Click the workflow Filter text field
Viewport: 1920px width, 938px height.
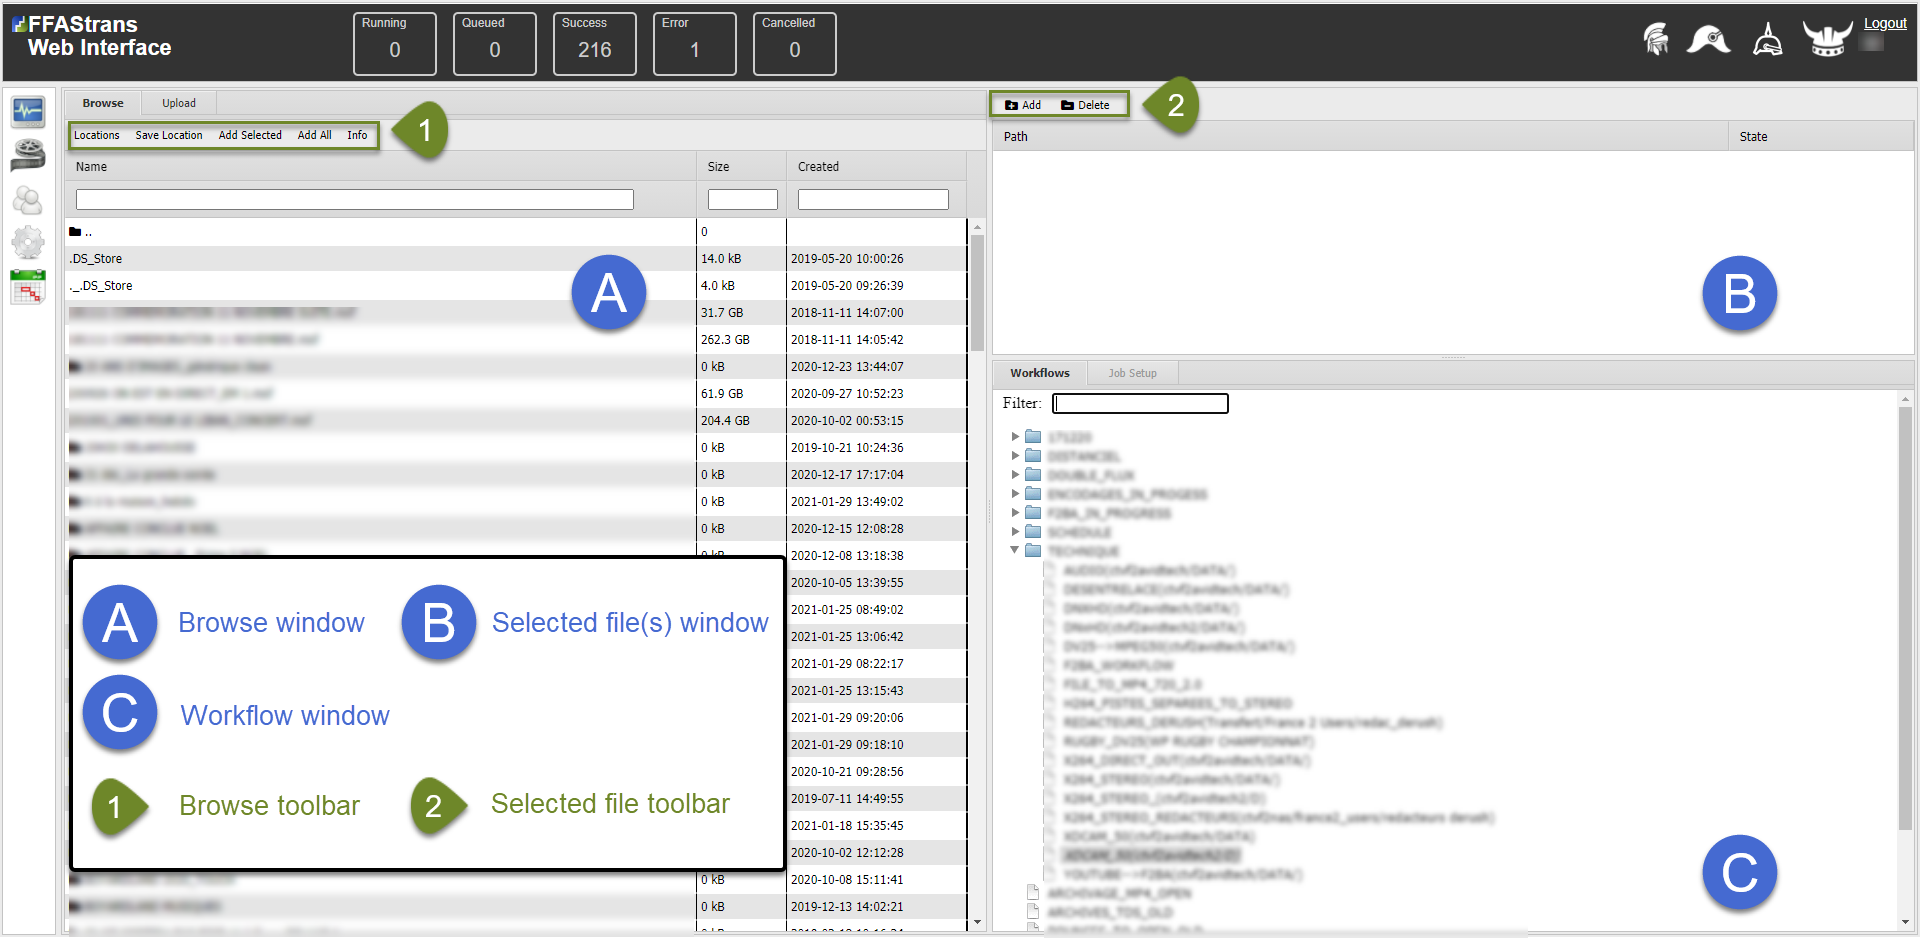pyautogui.click(x=1140, y=403)
